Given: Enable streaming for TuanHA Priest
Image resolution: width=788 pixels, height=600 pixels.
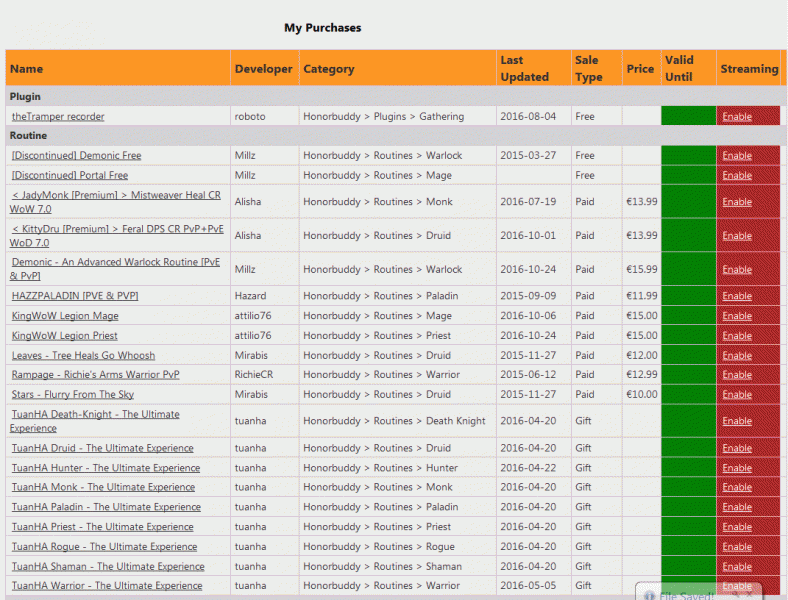Looking at the screenshot, I should (737, 527).
